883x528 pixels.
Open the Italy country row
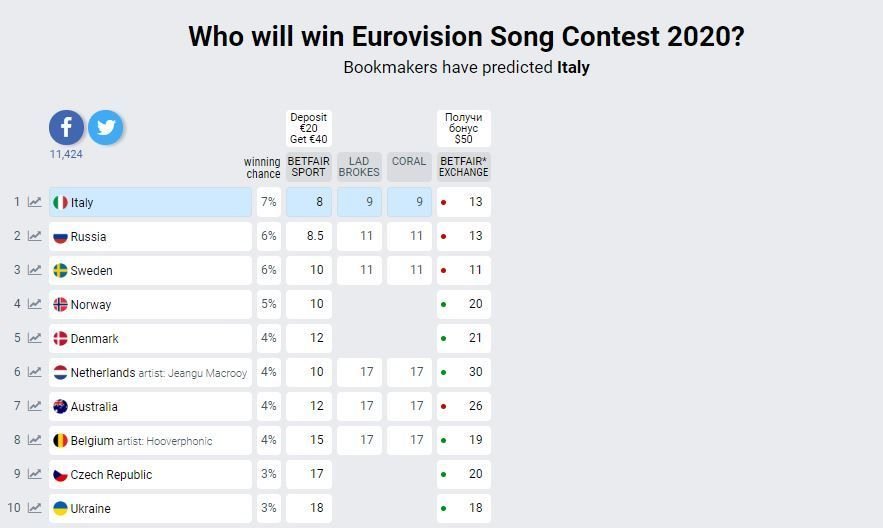pyautogui.click(x=150, y=202)
